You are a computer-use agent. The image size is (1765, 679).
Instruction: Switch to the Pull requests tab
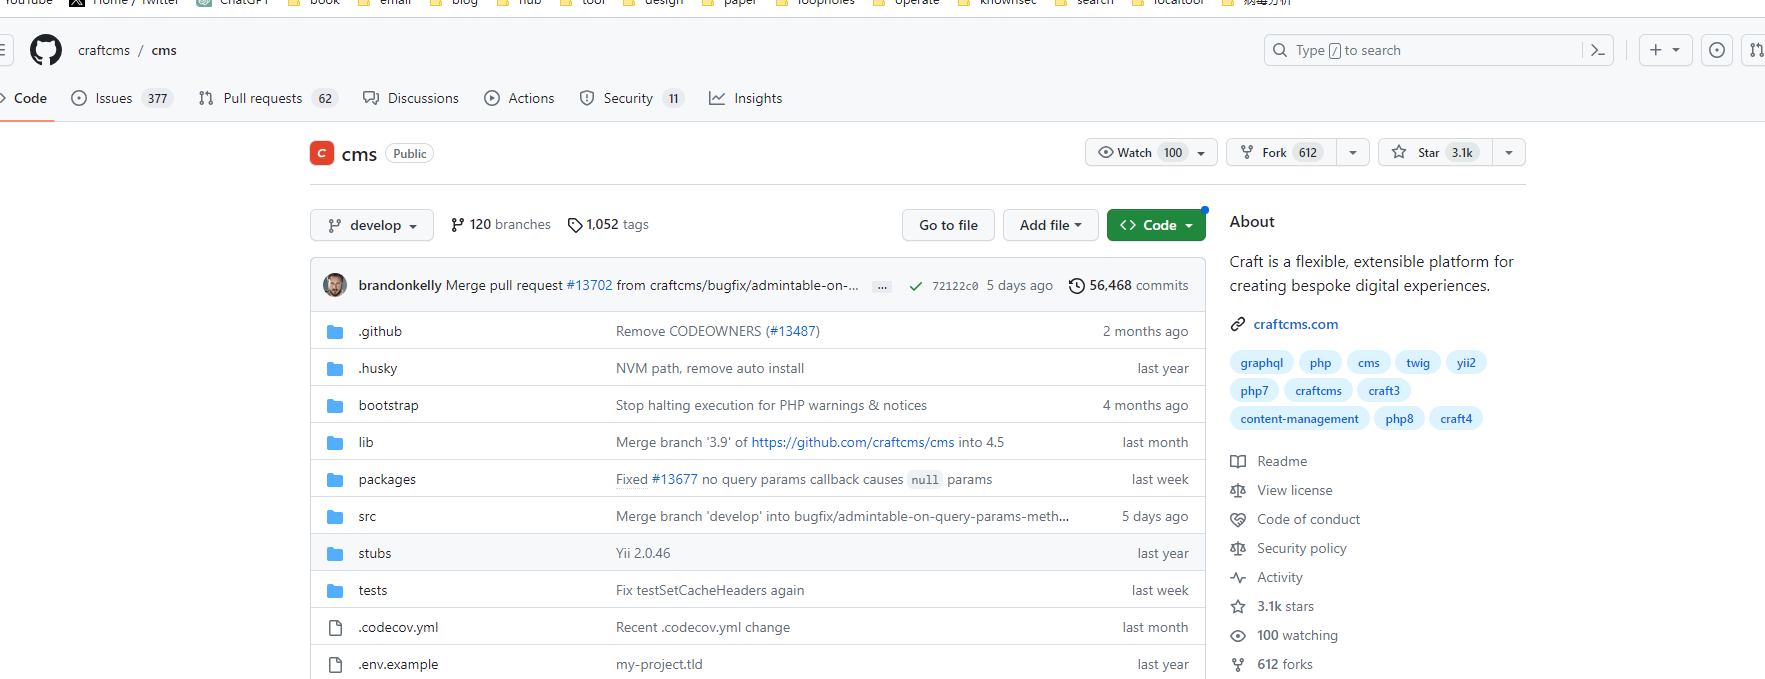(x=268, y=98)
